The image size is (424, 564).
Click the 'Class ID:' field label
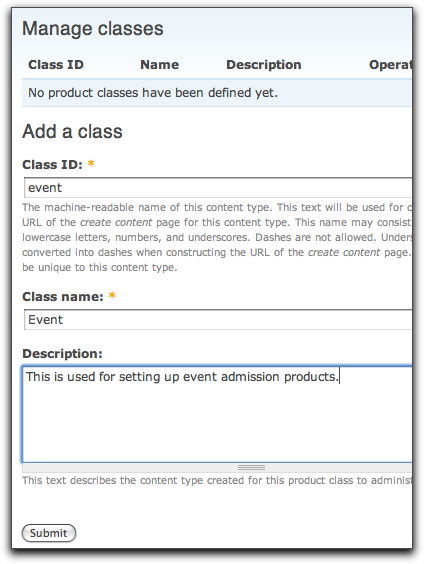point(53,165)
